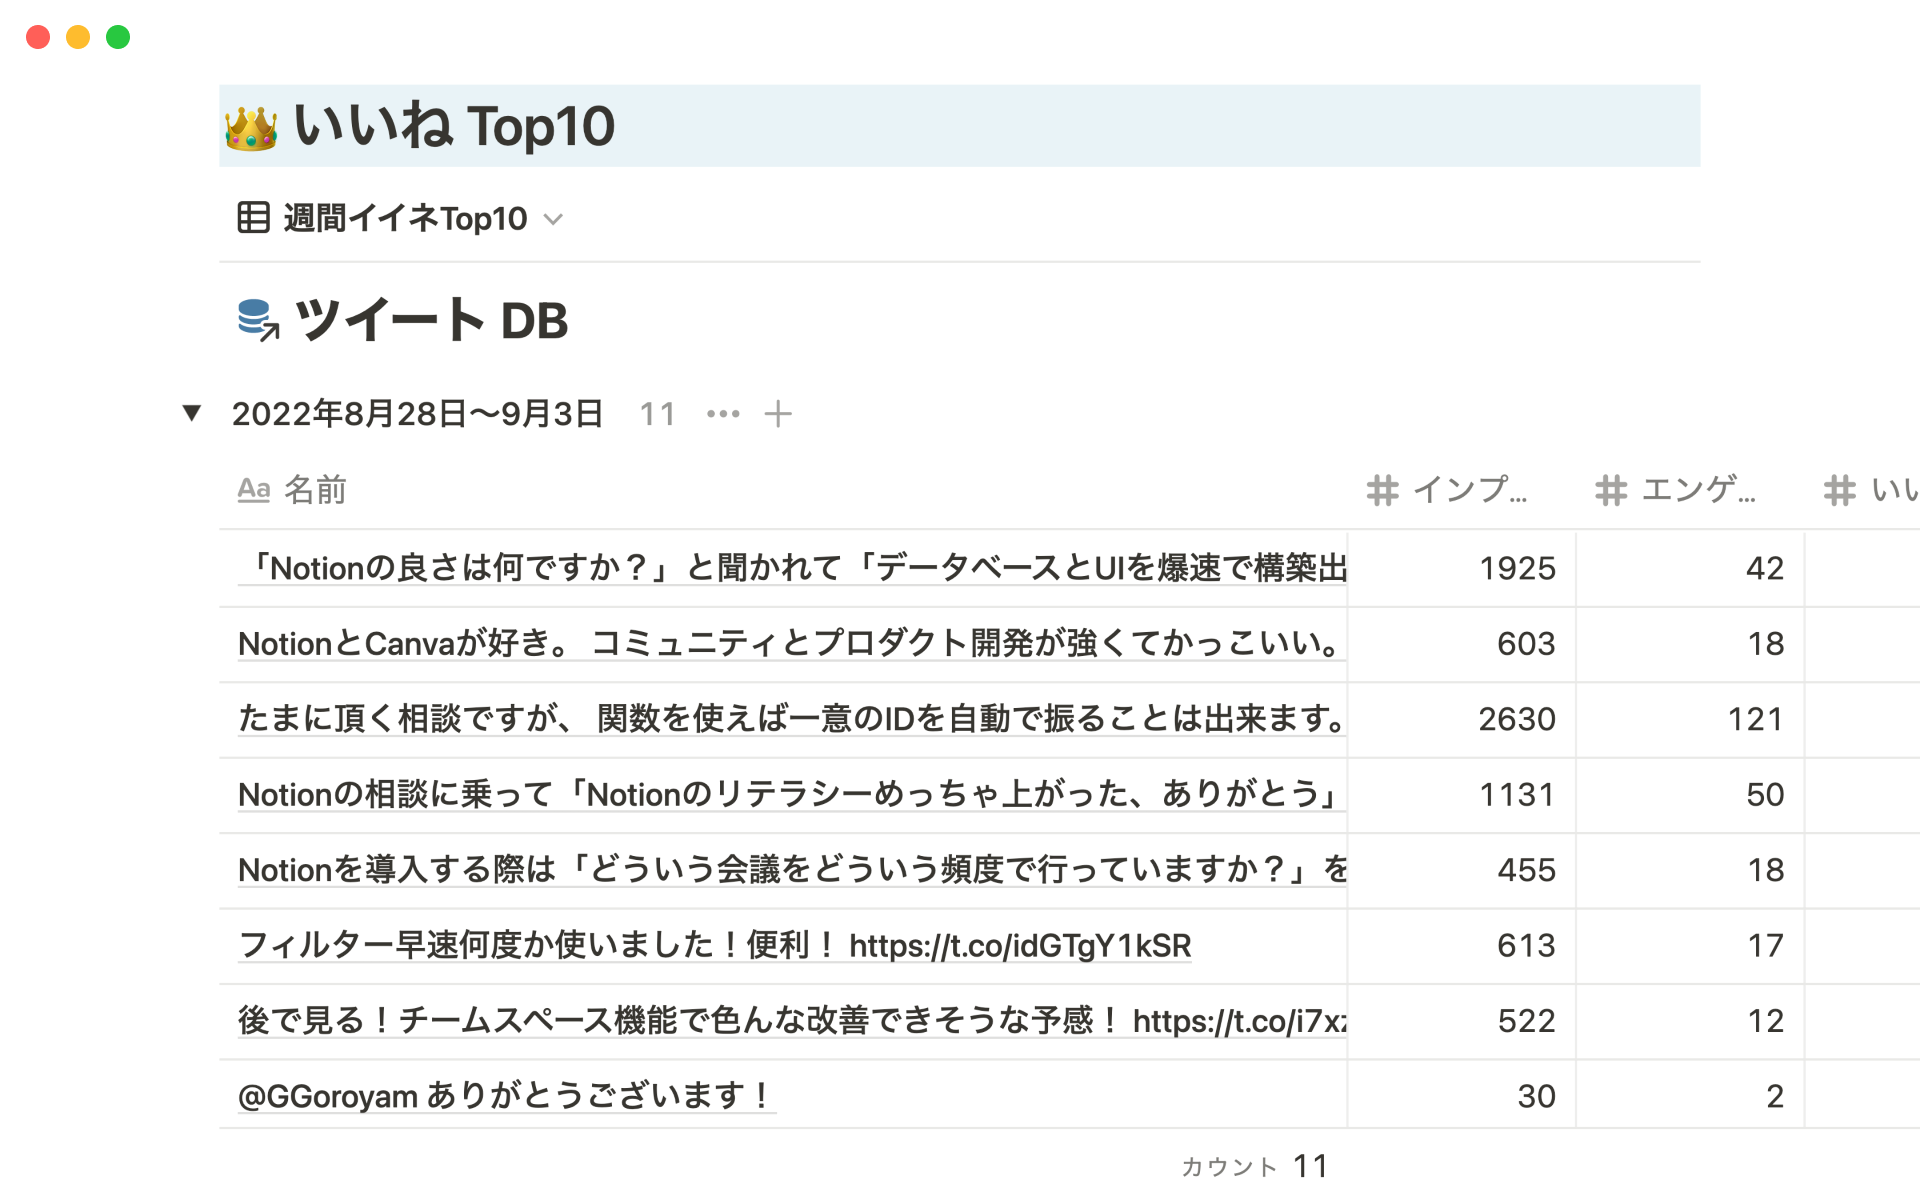1920x1200 pixels.
Task: Click the partially visible いい column header
Action: [x=1870, y=490]
